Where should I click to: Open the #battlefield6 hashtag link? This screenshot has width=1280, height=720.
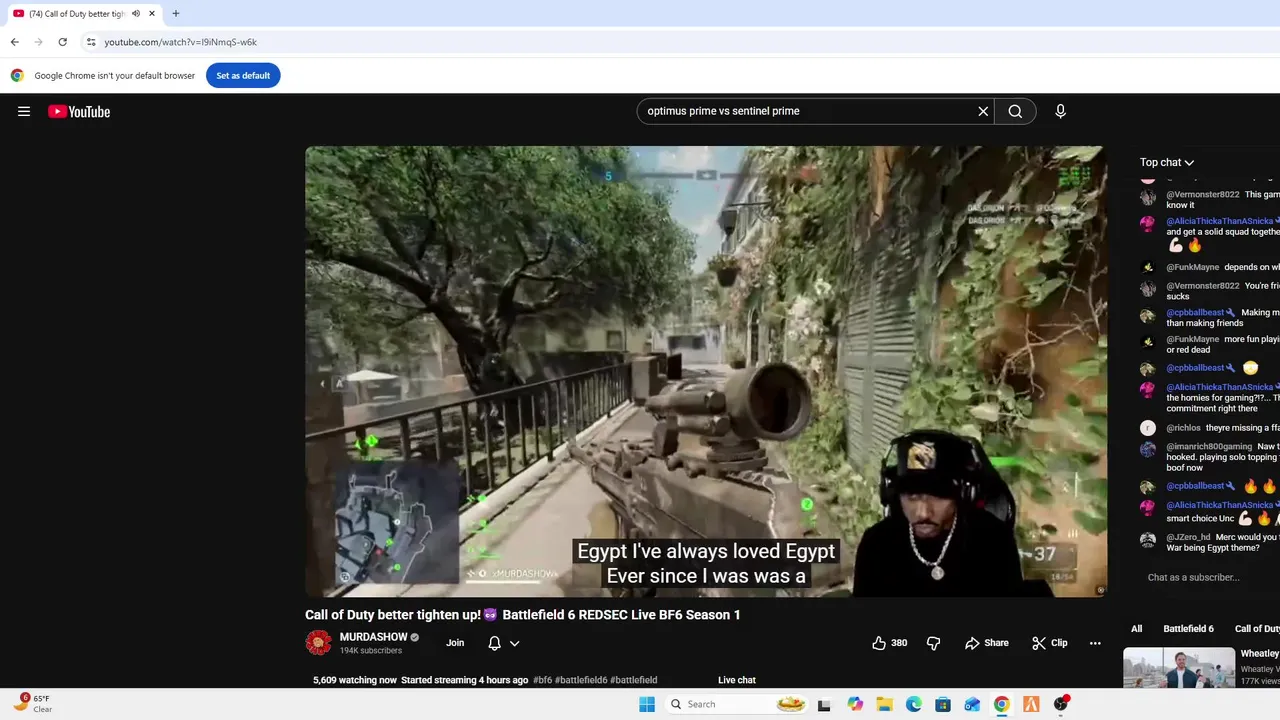click(x=581, y=680)
